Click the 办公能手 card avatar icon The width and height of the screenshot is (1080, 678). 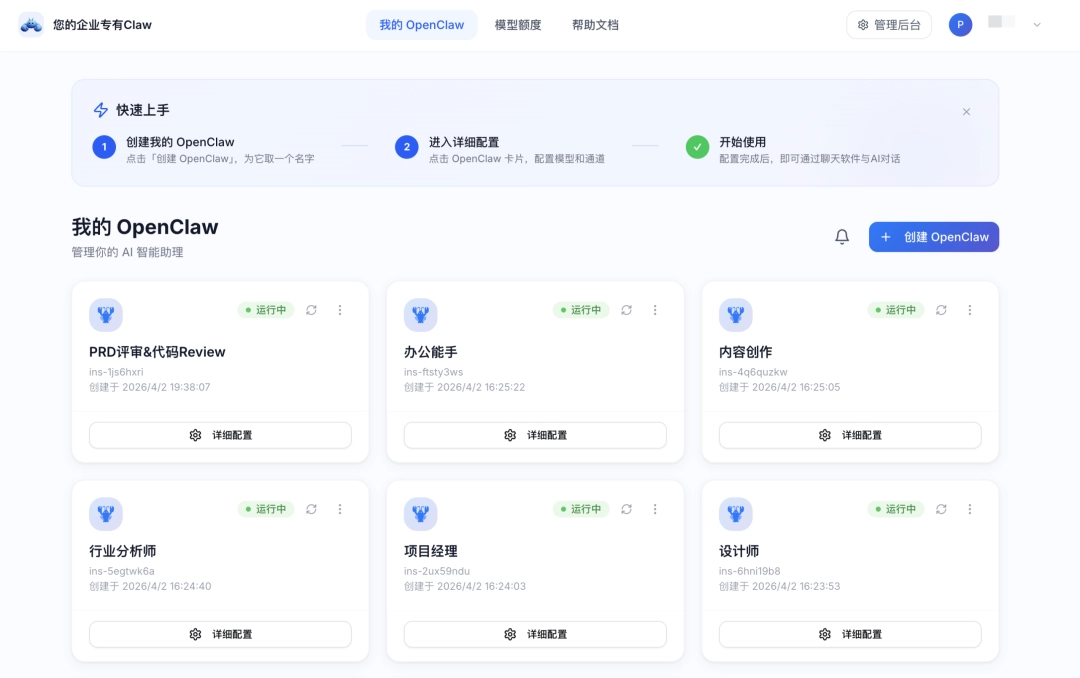421,314
